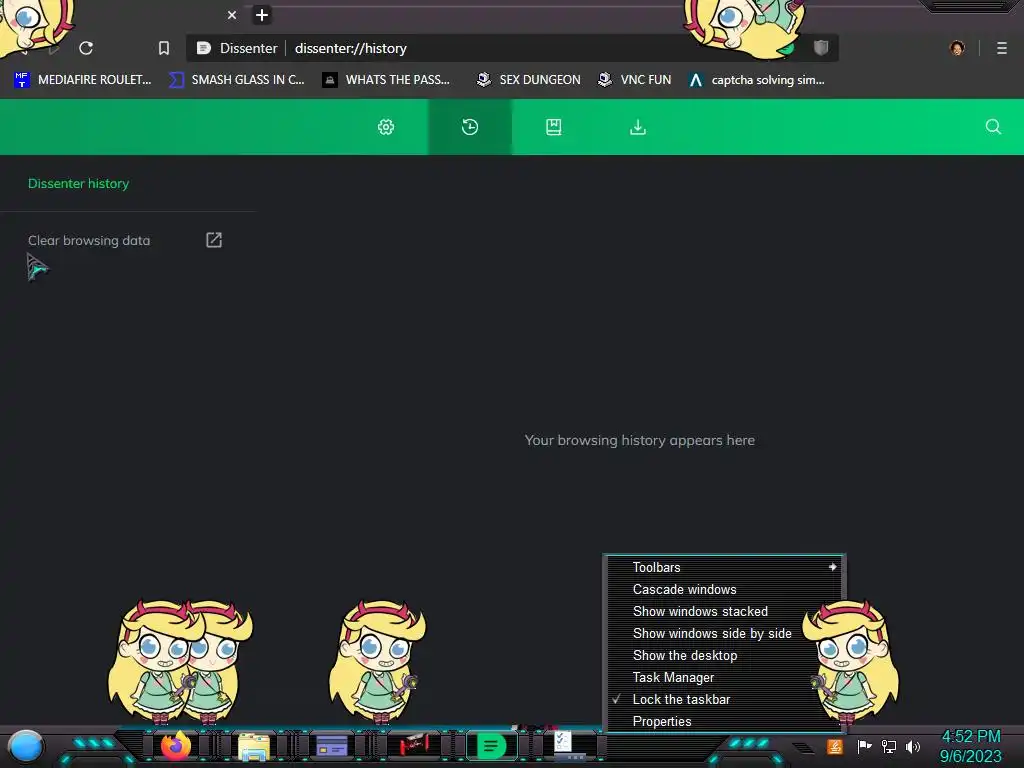Open a new tab with plus button
1024x768 pixels.
click(x=262, y=15)
